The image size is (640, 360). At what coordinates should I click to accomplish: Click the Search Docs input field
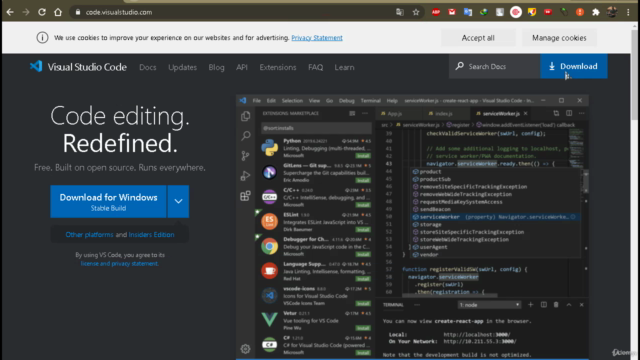point(495,66)
